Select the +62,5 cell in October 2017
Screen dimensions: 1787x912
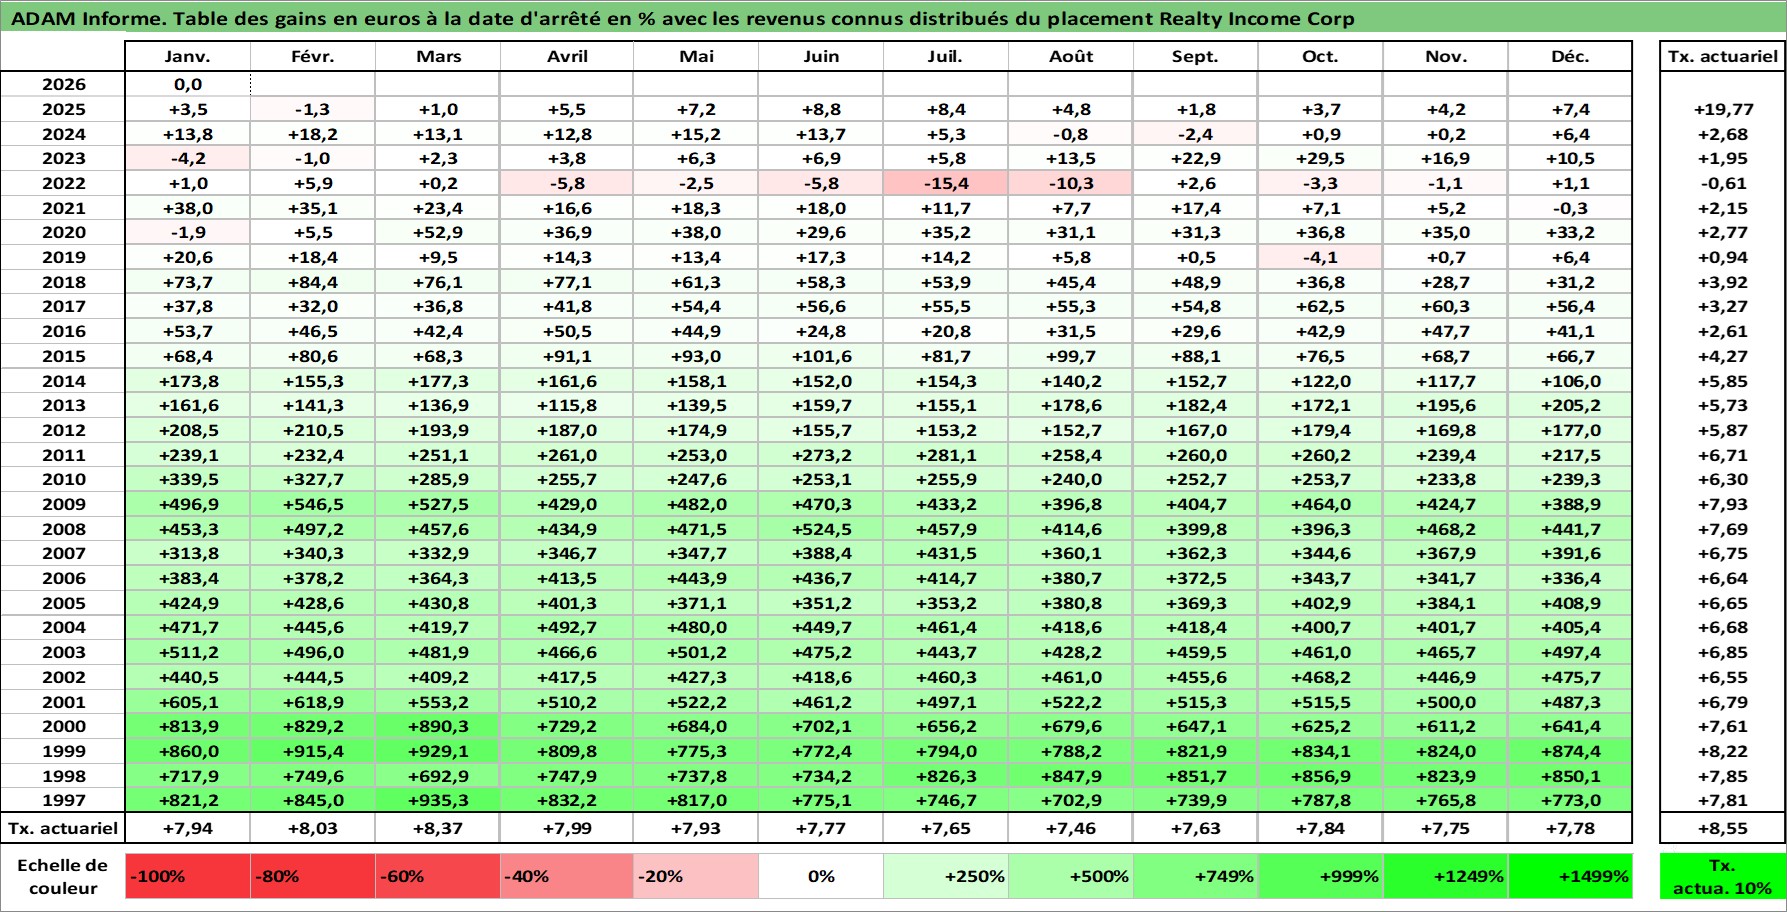(x=1320, y=306)
